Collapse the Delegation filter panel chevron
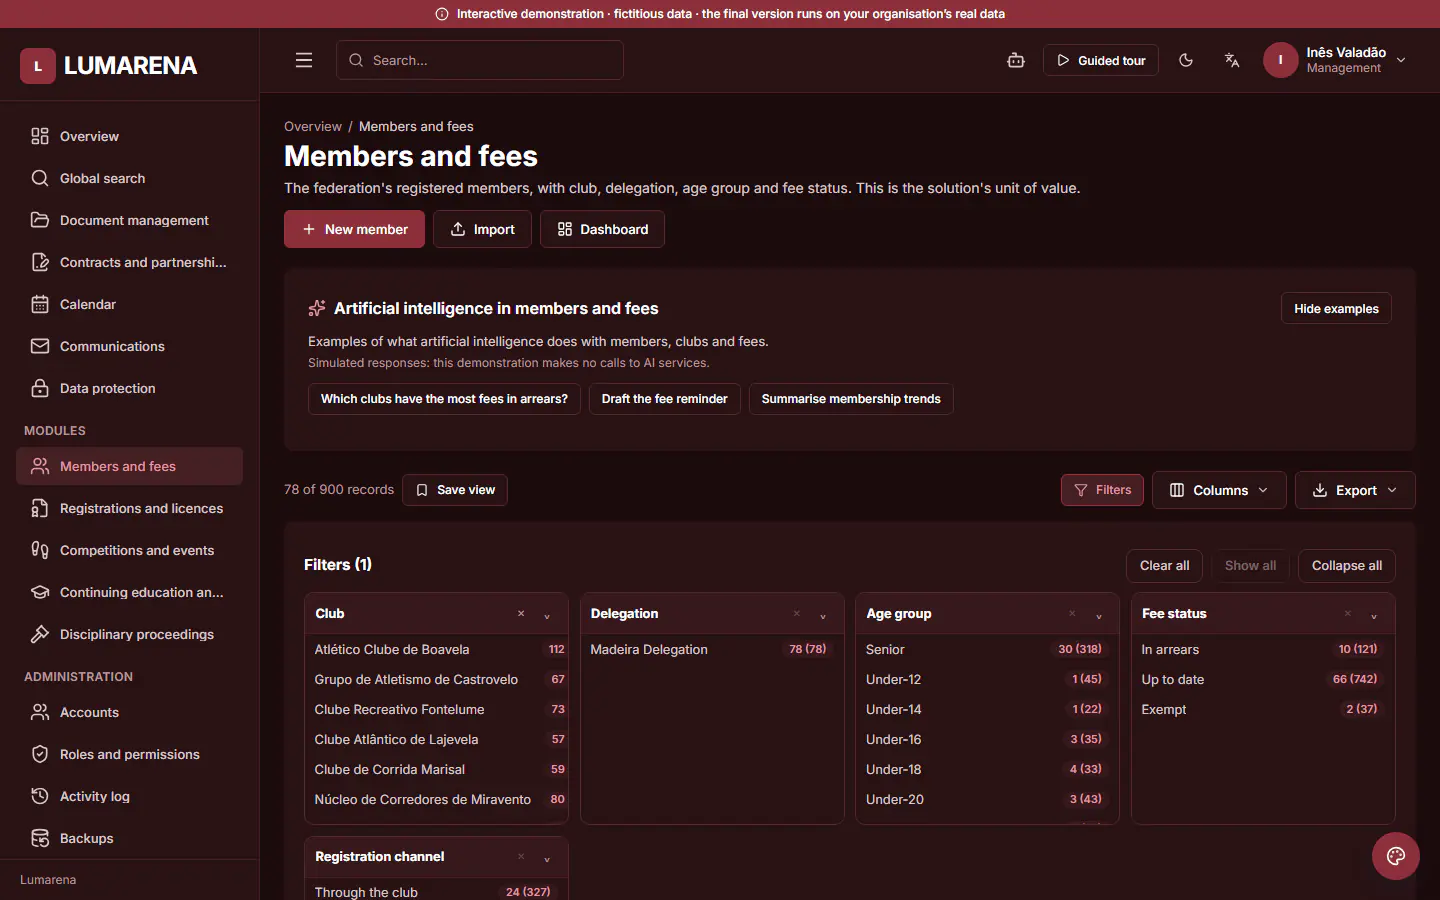Image resolution: width=1440 pixels, height=900 pixels. click(x=823, y=615)
